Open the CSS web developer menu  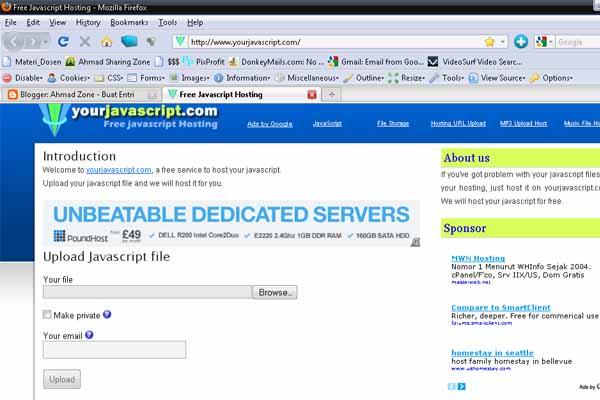(109, 78)
